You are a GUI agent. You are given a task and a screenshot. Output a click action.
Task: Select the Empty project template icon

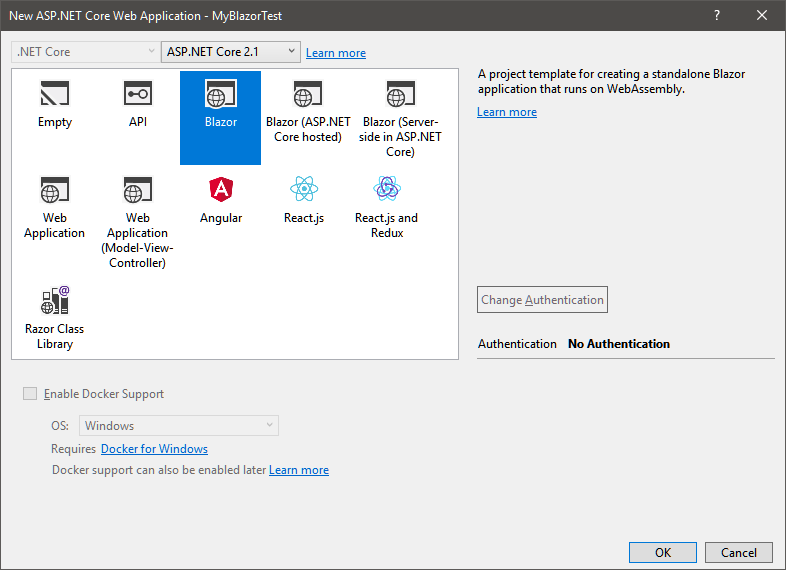(x=55, y=94)
